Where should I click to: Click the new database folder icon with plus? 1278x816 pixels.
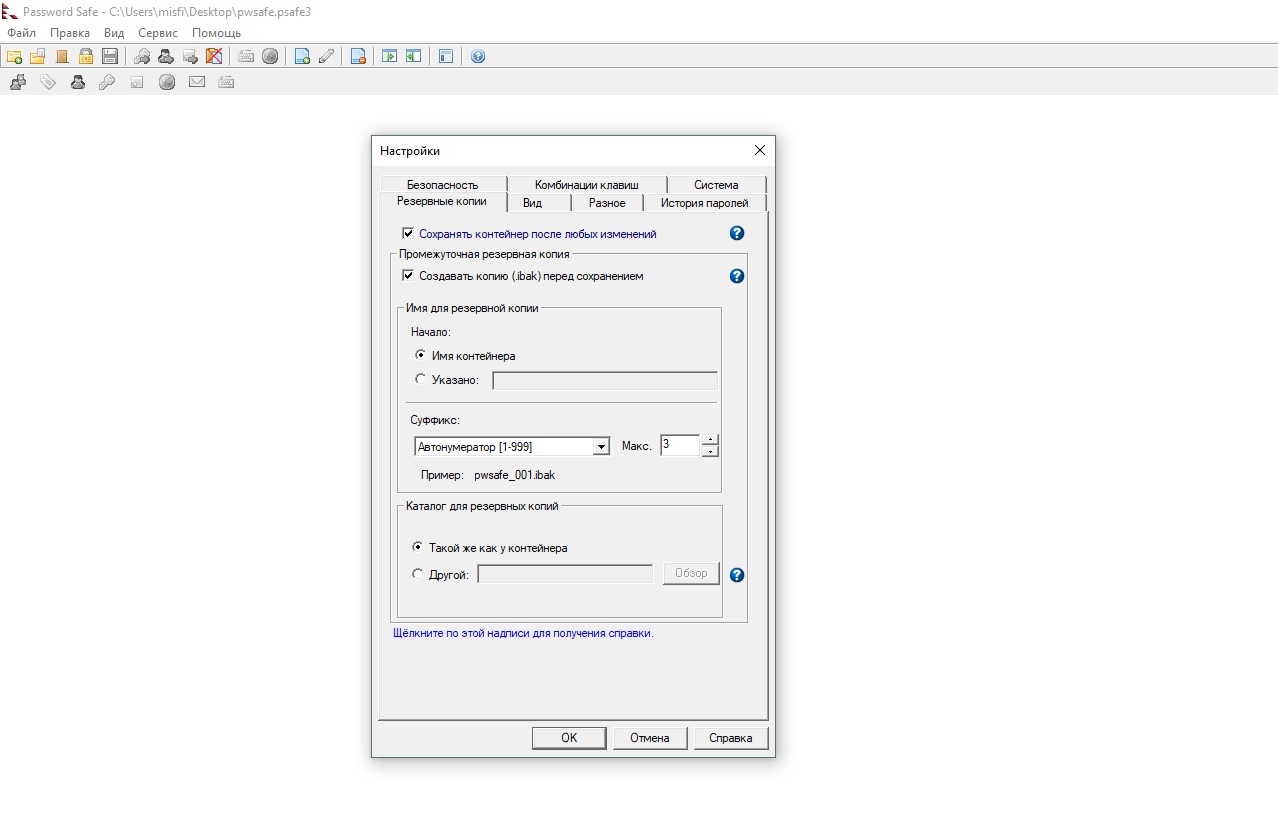click(14, 56)
